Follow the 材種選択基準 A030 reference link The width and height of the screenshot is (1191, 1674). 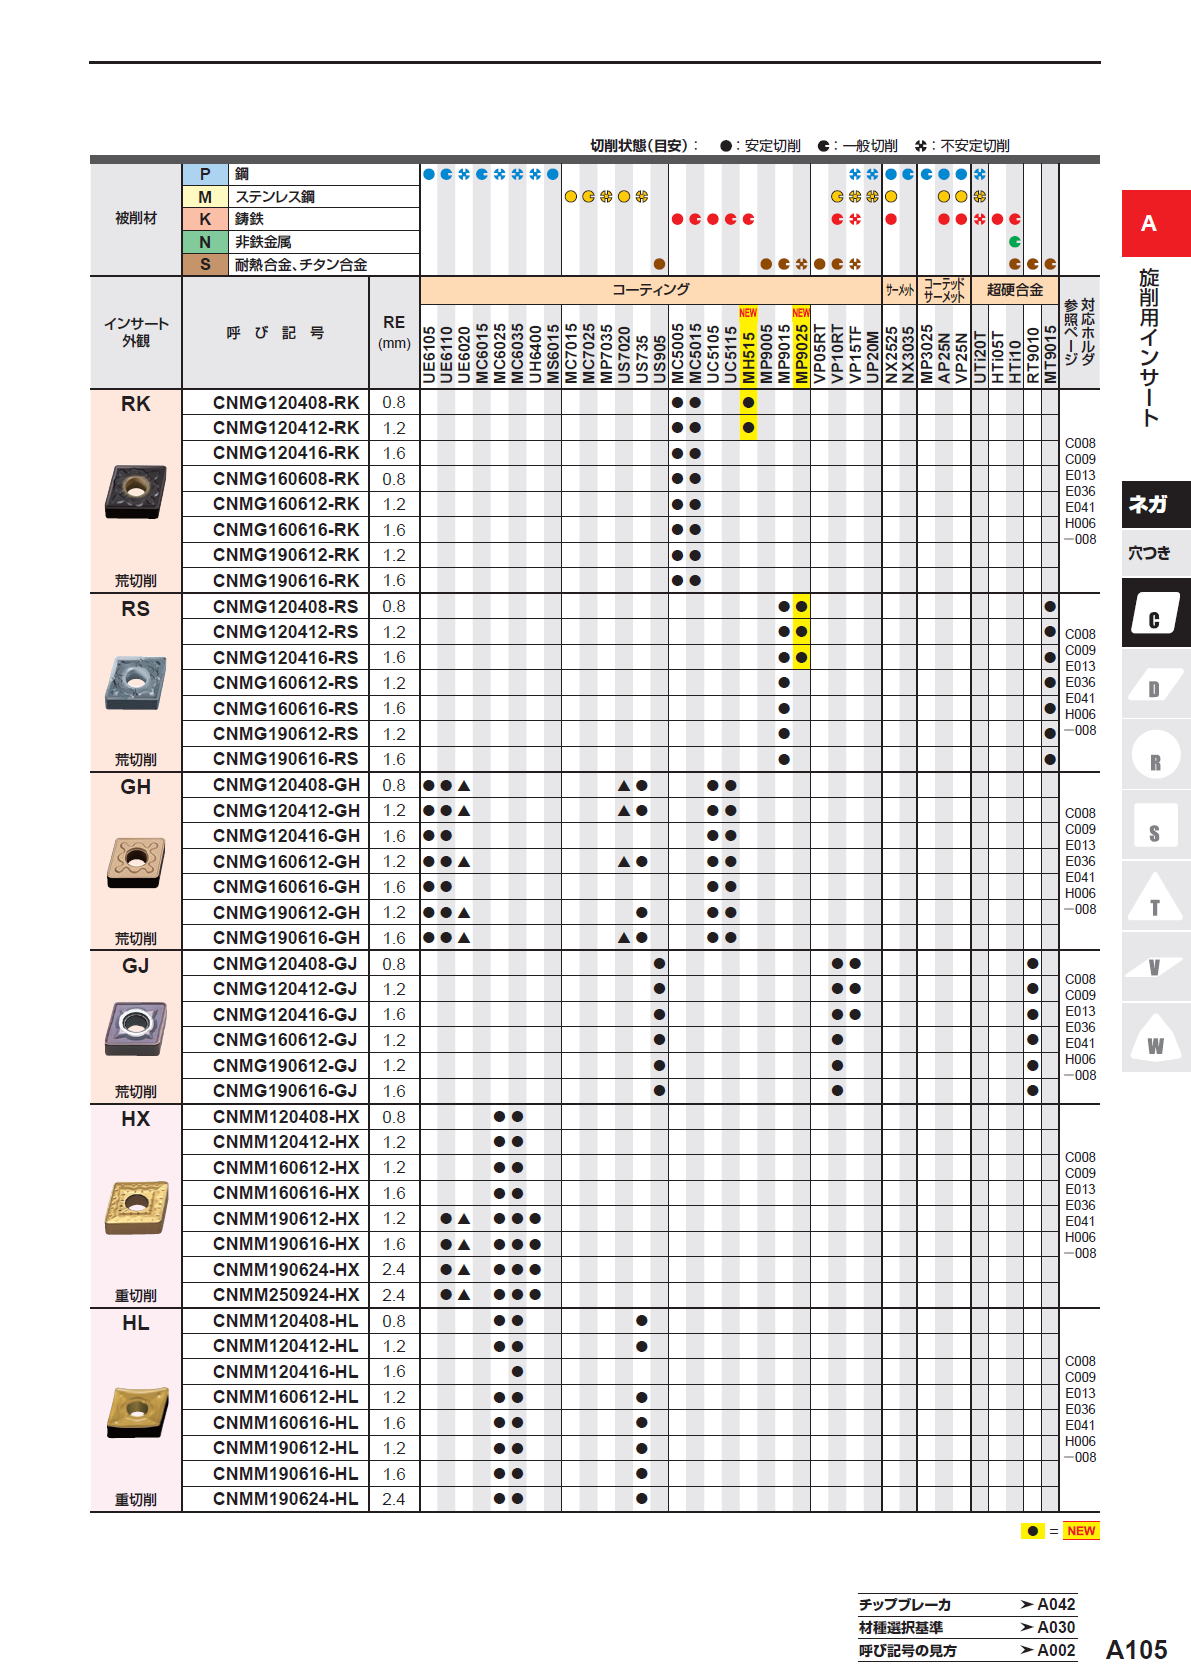pyautogui.click(x=967, y=1627)
